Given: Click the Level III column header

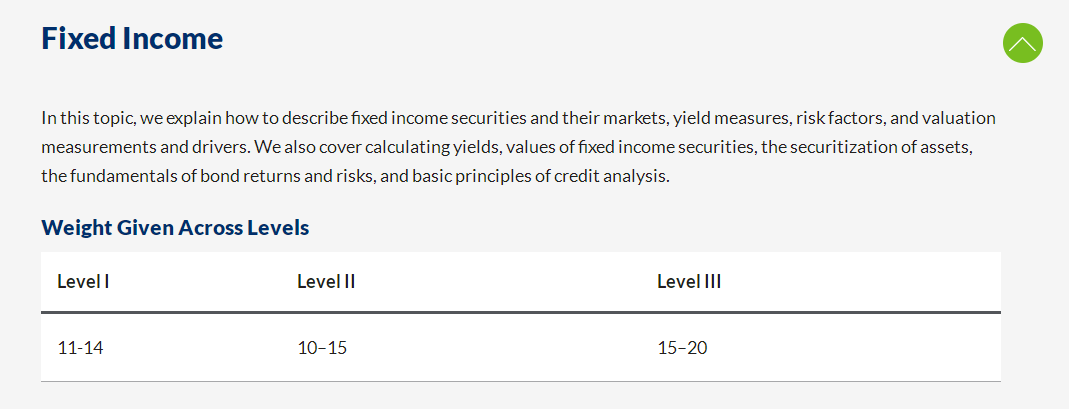Looking at the screenshot, I should click(x=689, y=282).
